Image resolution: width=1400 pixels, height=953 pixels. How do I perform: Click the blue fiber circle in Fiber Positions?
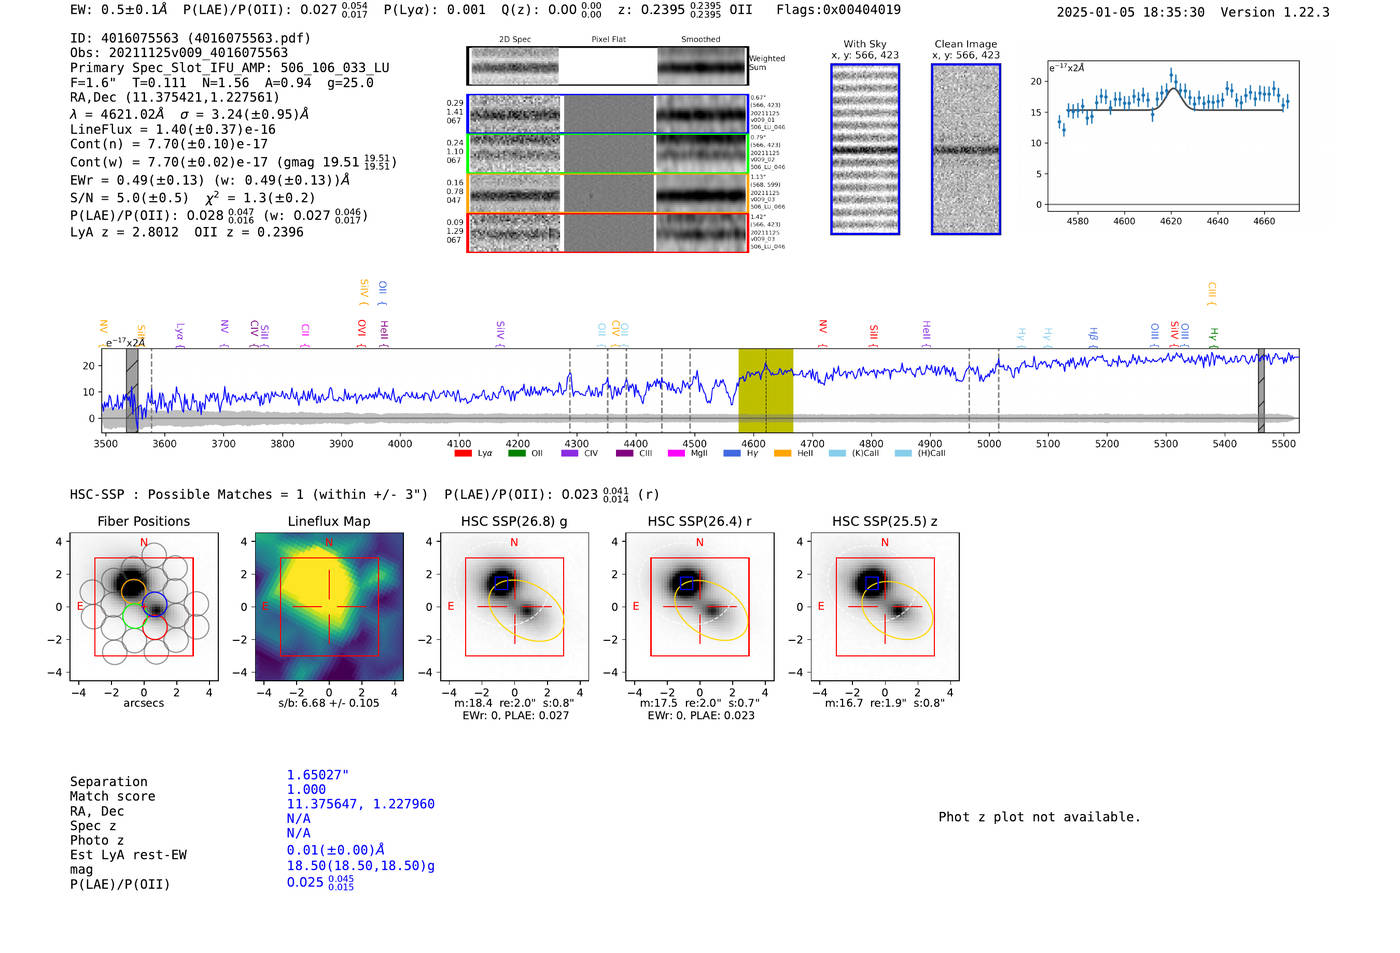(155, 604)
